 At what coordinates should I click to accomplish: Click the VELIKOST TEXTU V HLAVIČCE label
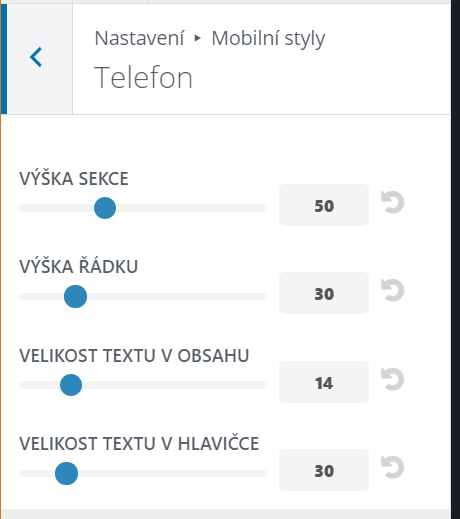tap(139, 443)
